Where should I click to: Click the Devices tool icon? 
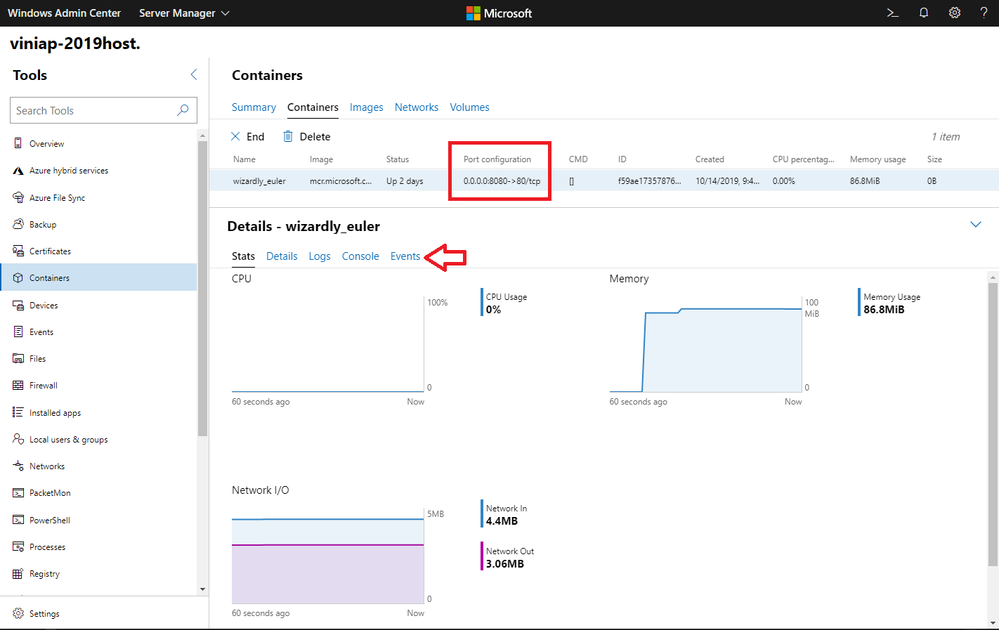[x=18, y=305]
